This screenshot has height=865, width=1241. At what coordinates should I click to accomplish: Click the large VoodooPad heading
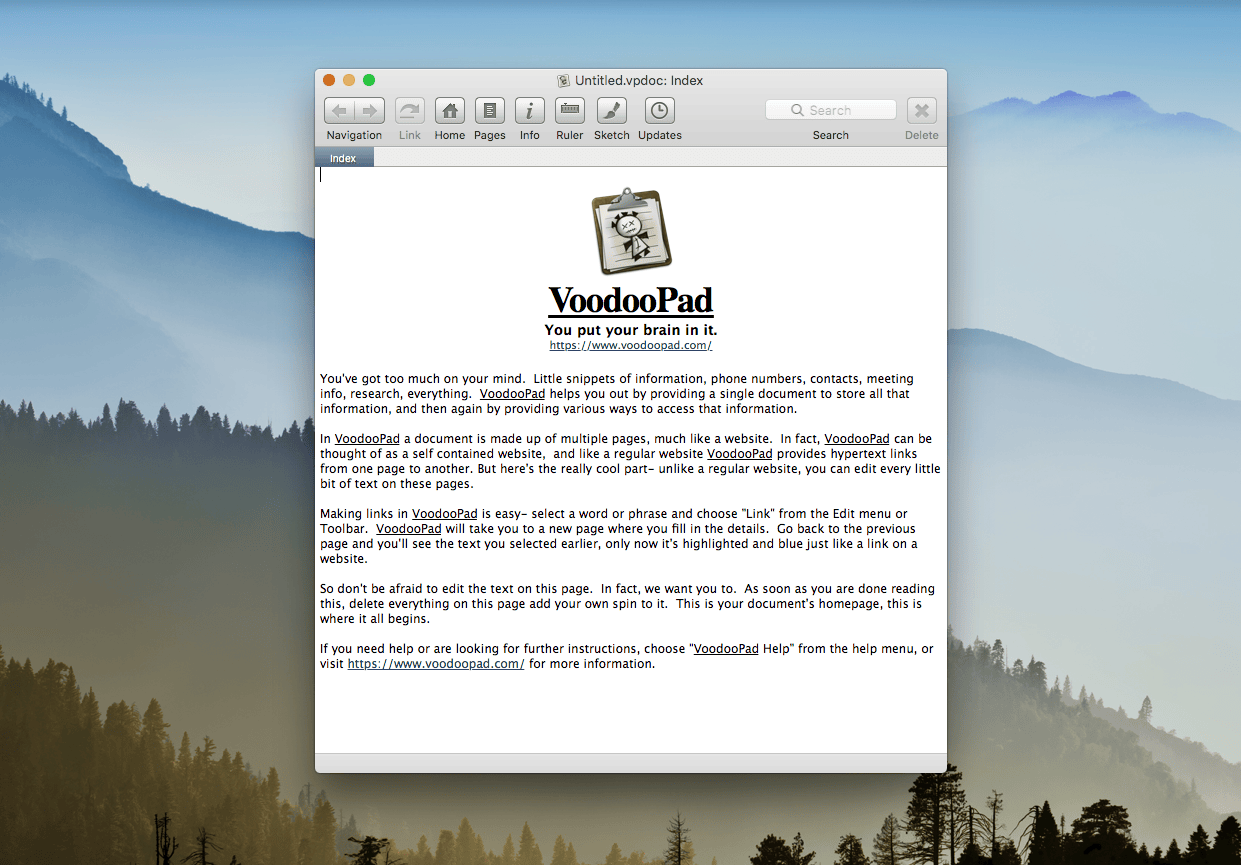631,300
